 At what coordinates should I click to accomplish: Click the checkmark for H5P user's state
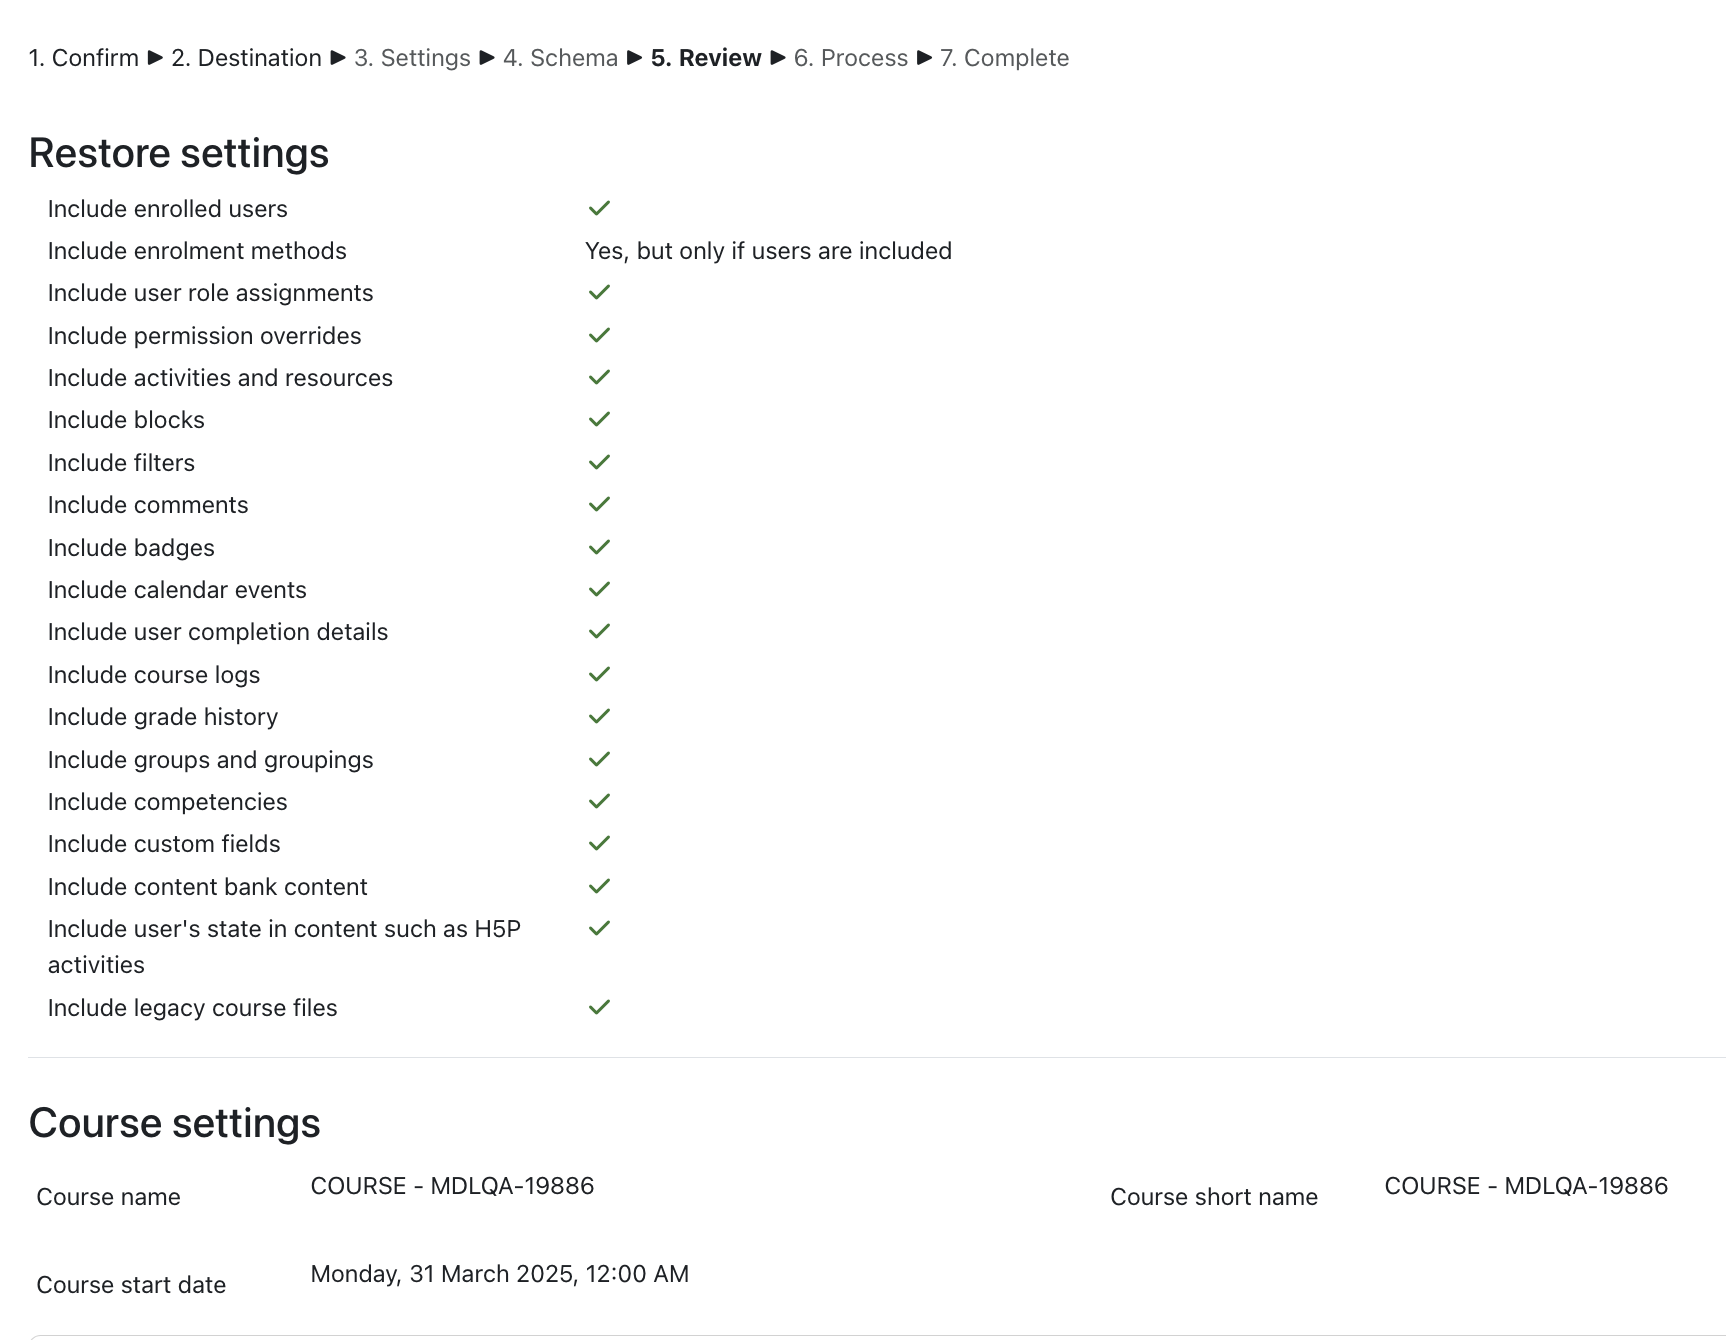599,928
